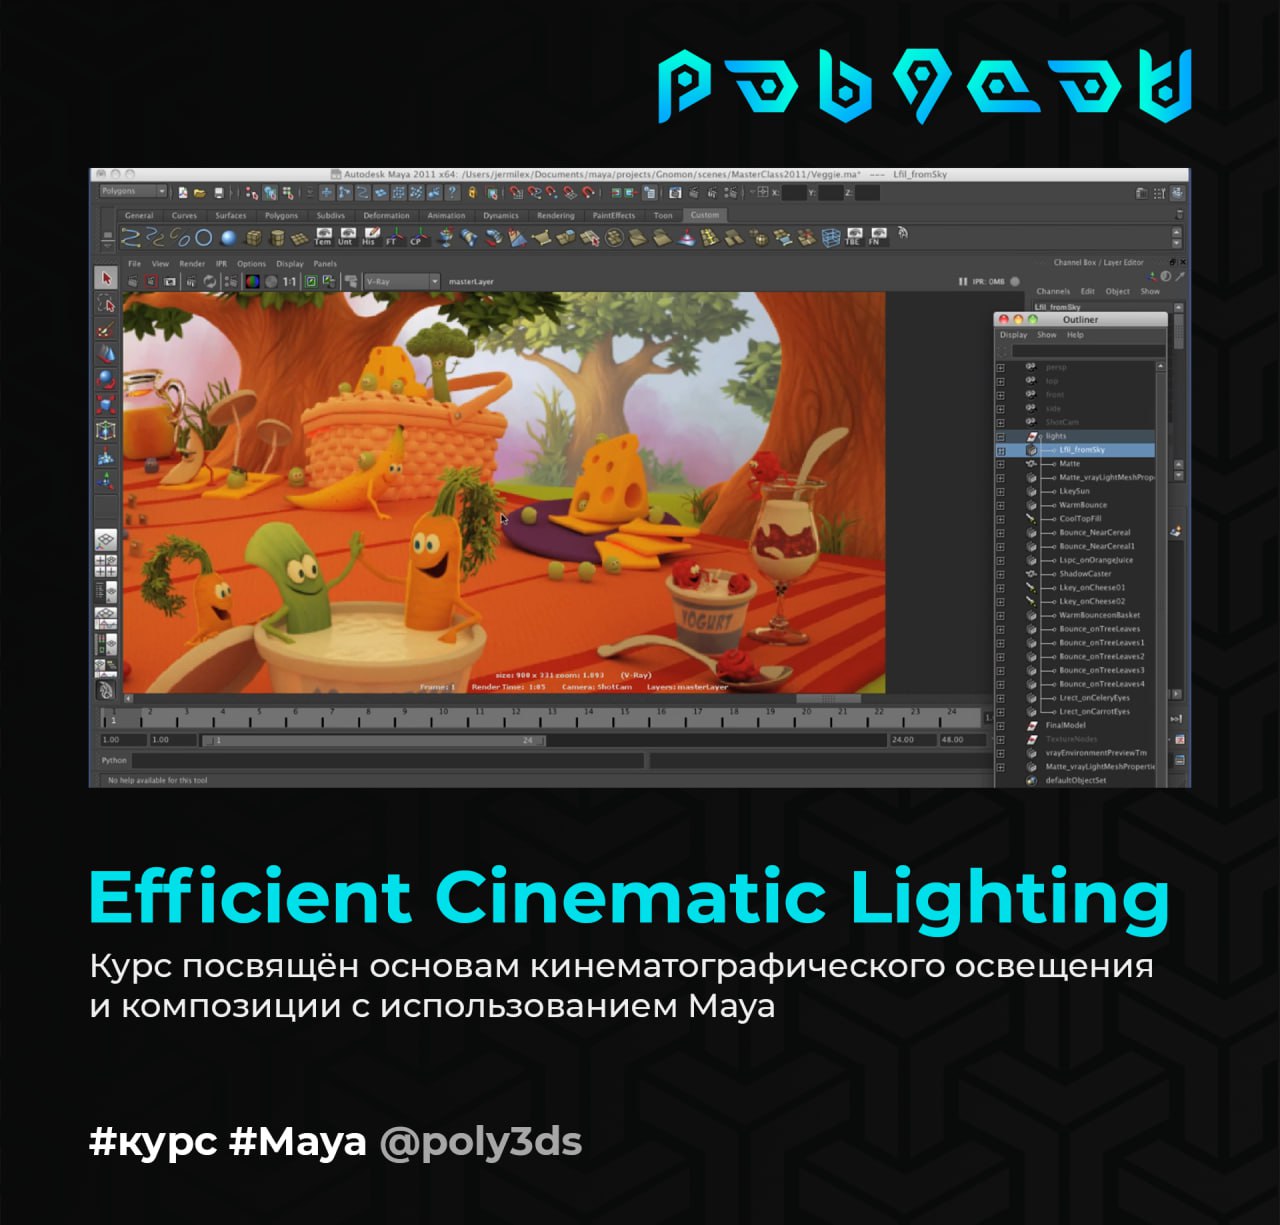
Task: Expand the Lfil_fromSky node in Outliner
Action: coord(1000,451)
